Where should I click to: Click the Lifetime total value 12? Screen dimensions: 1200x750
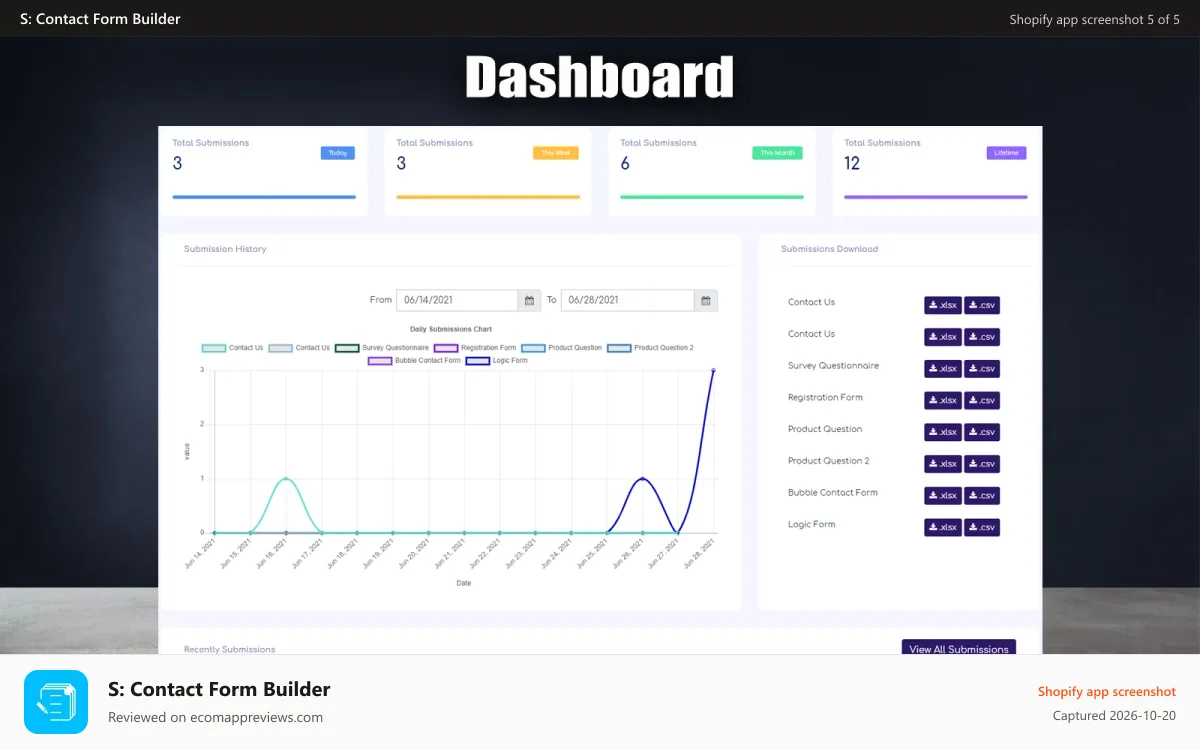[x=852, y=163]
